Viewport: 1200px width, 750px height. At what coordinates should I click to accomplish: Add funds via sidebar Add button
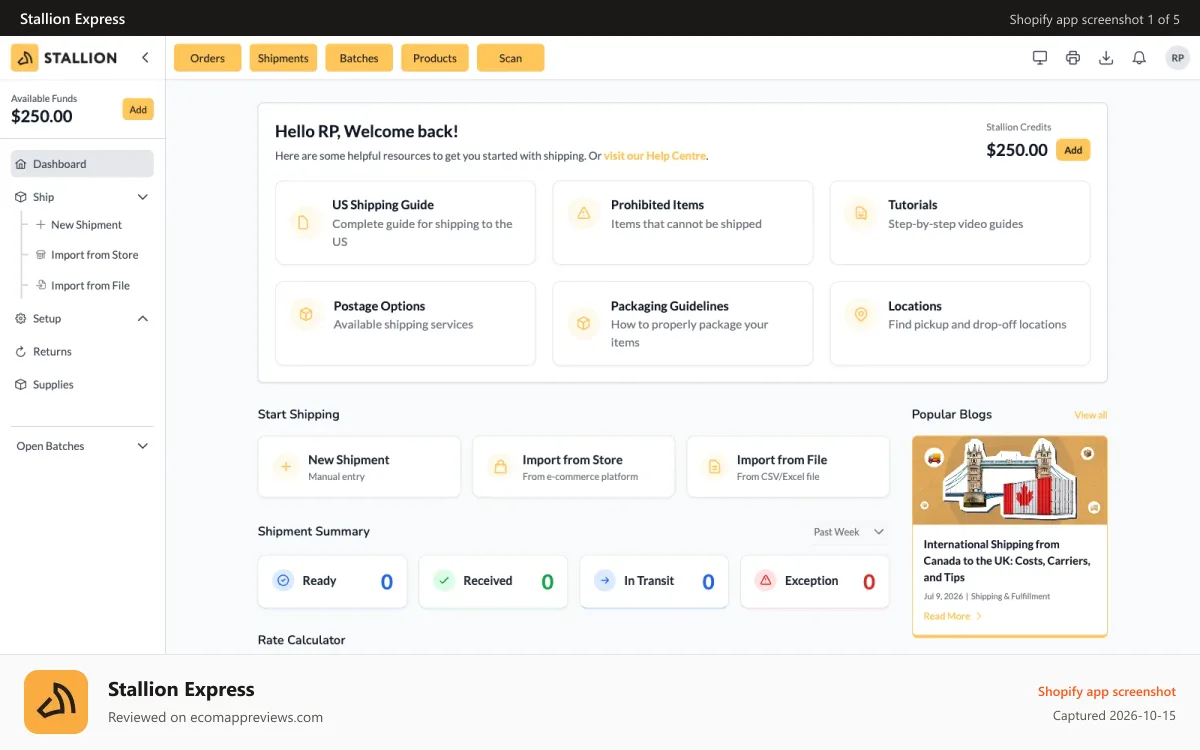pos(138,110)
